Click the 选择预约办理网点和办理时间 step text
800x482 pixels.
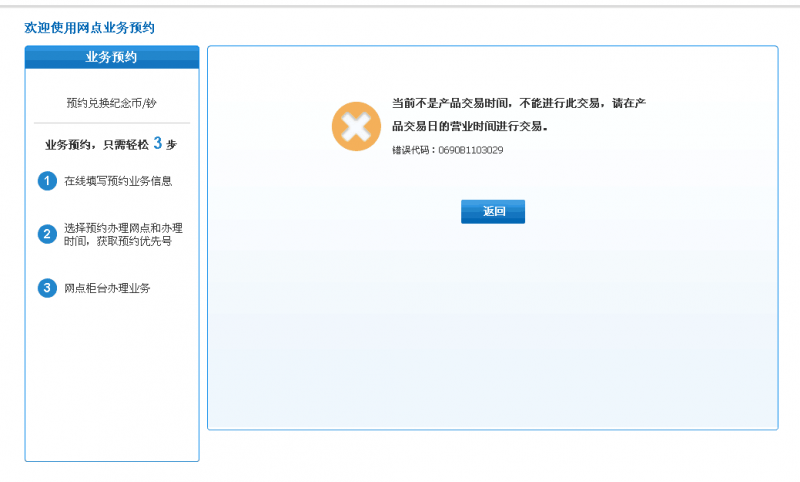point(123,228)
